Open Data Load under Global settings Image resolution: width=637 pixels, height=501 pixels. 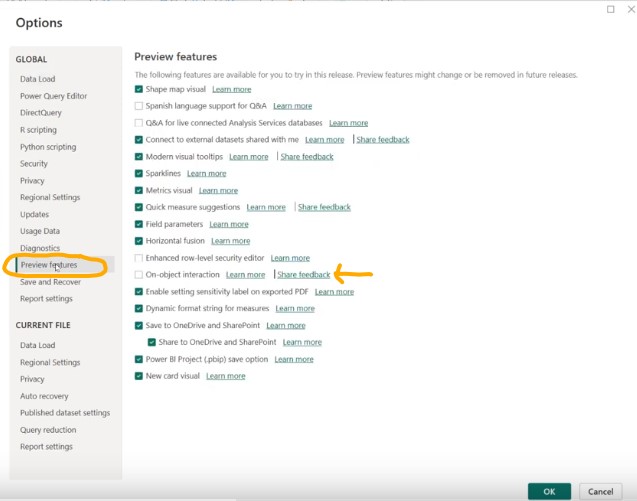pyautogui.click(x=37, y=79)
